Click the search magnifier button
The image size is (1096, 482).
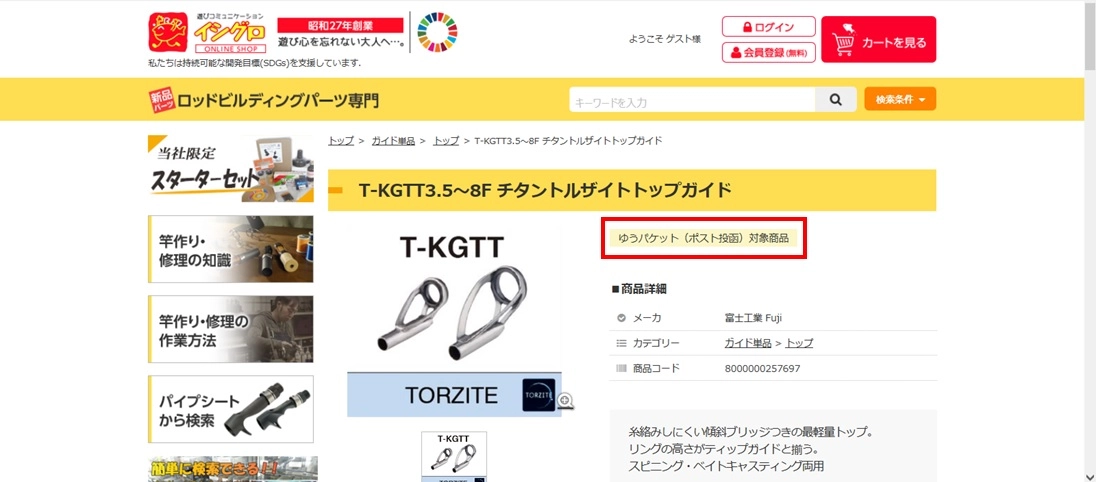pos(835,99)
